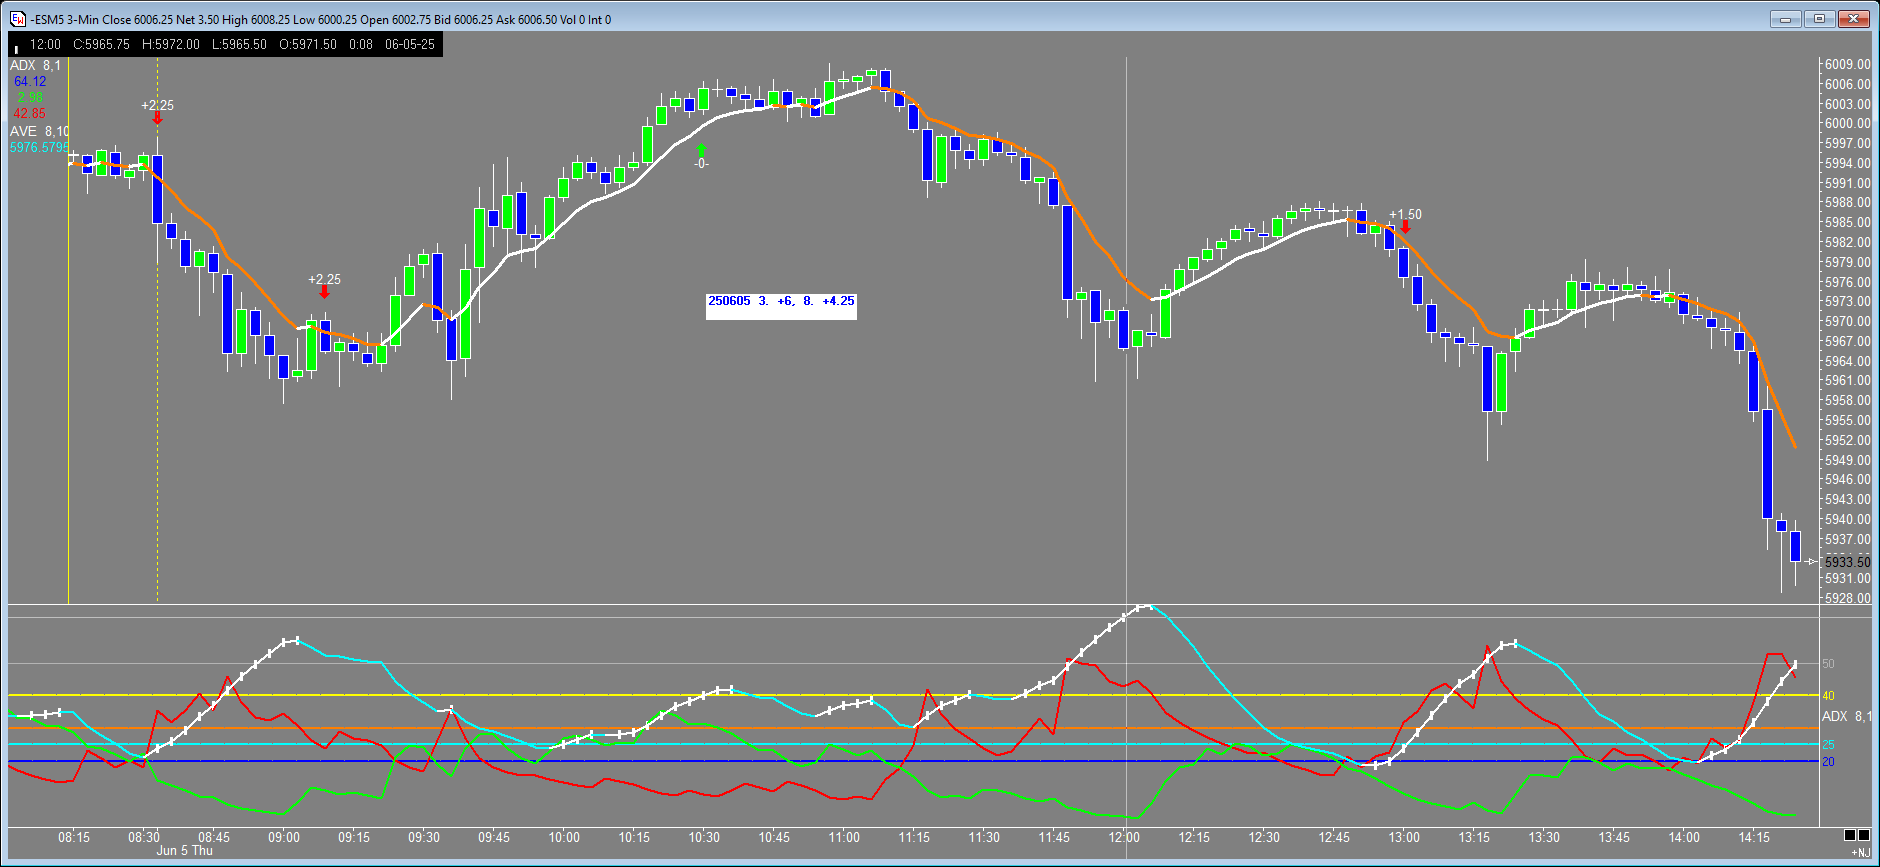This screenshot has height=867, width=1880.
Task: Select the trade summary text box 250605
Action: click(x=781, y=306)
